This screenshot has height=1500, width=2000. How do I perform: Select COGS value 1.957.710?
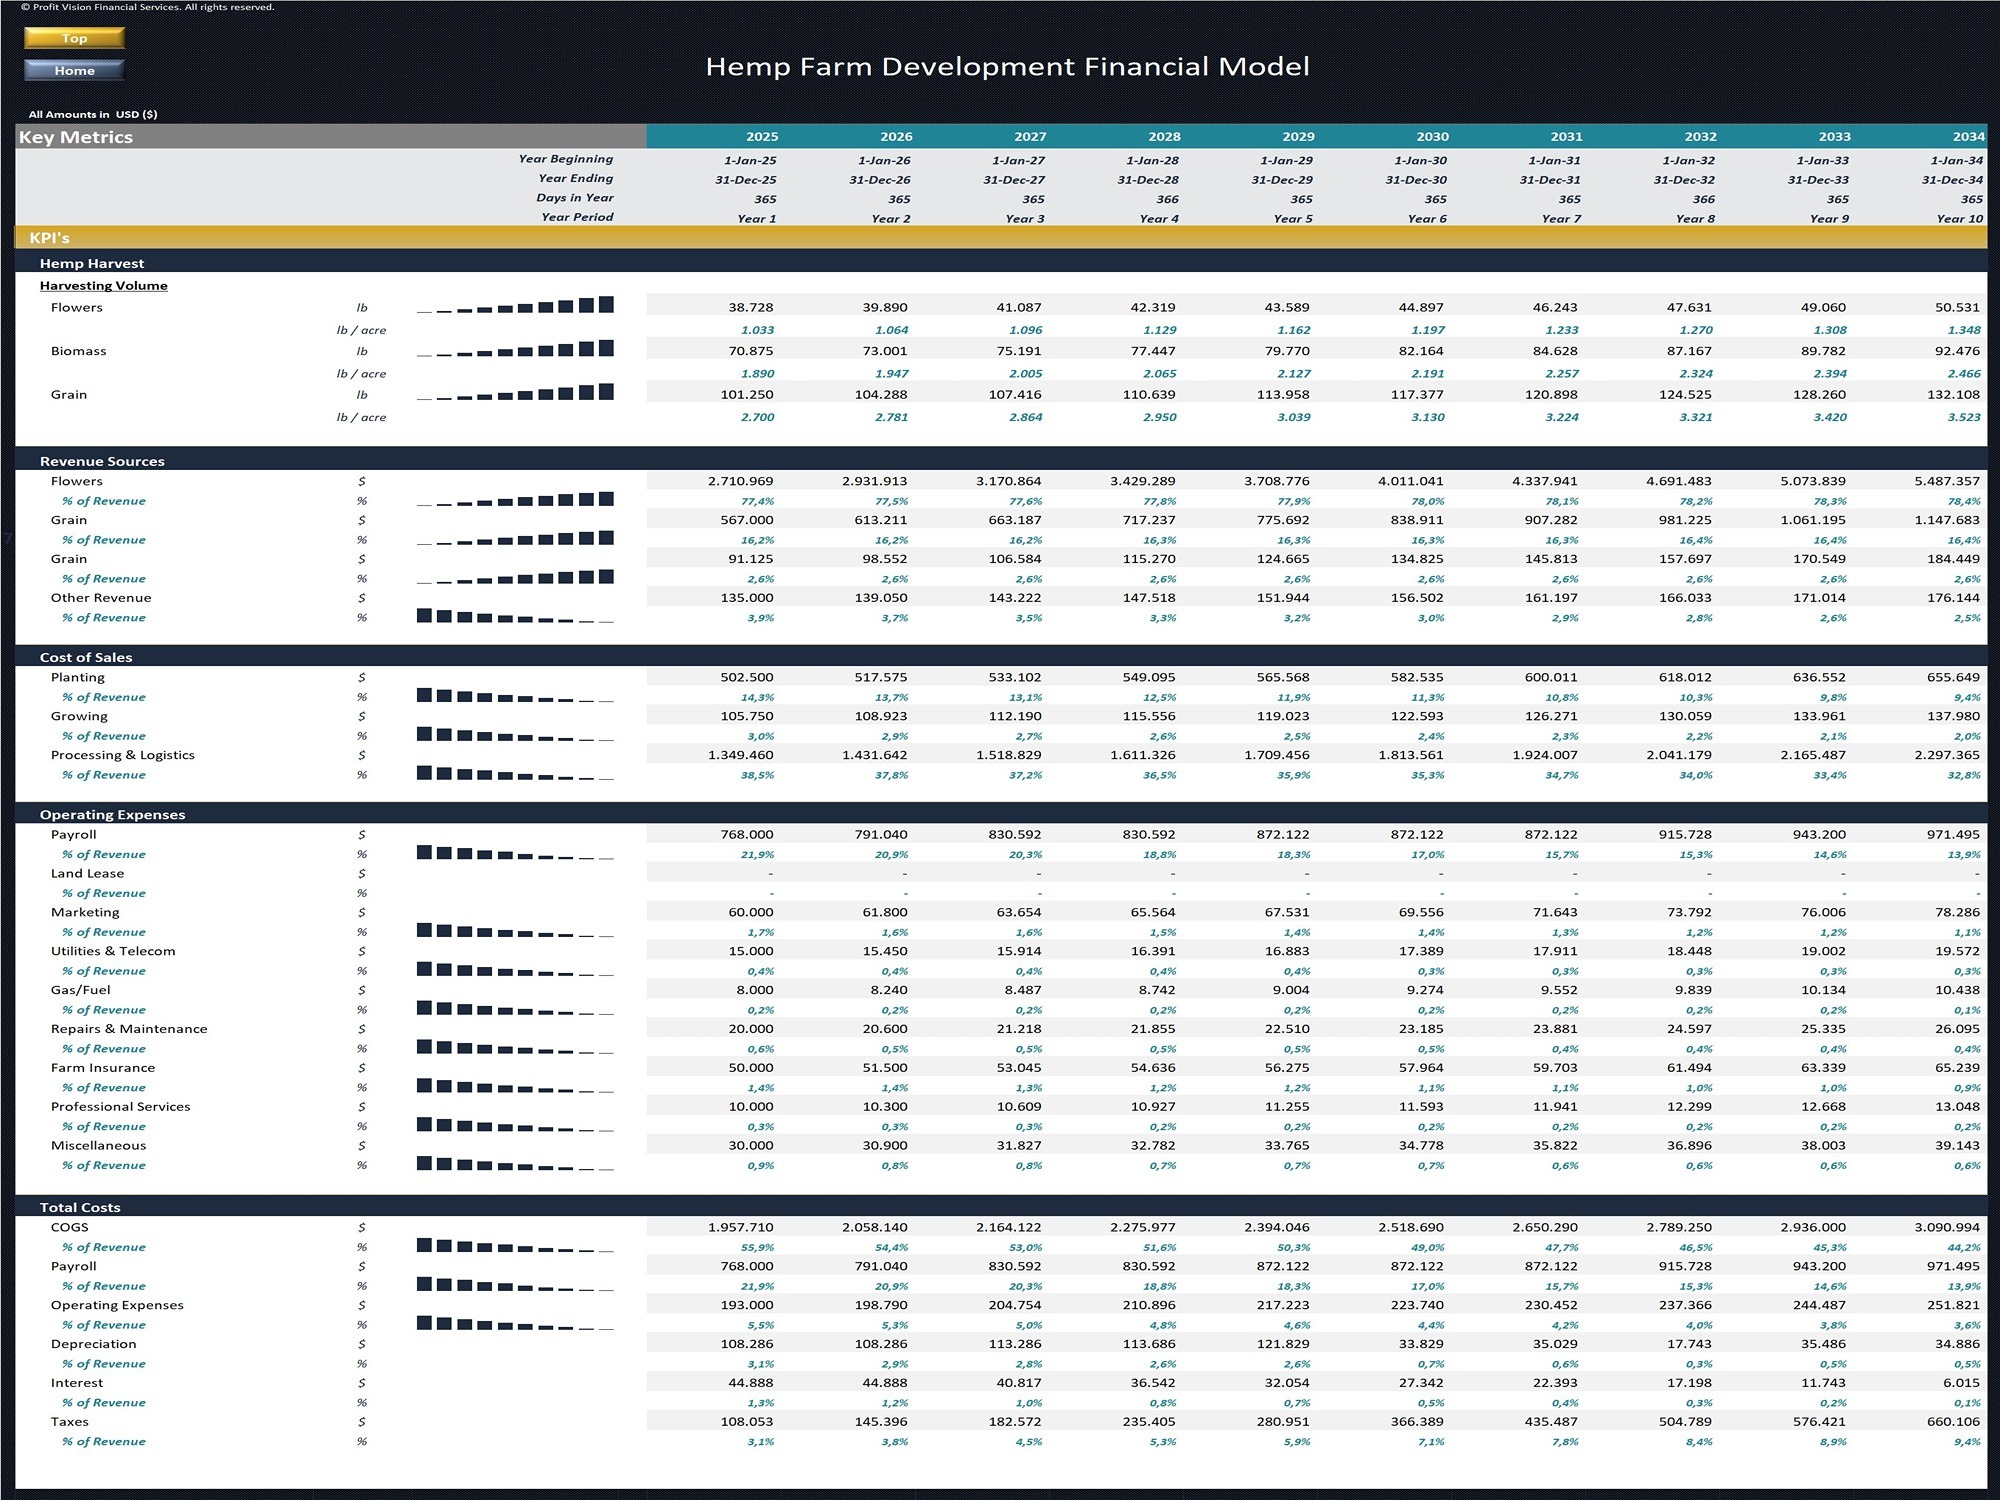coord(740,1228)
